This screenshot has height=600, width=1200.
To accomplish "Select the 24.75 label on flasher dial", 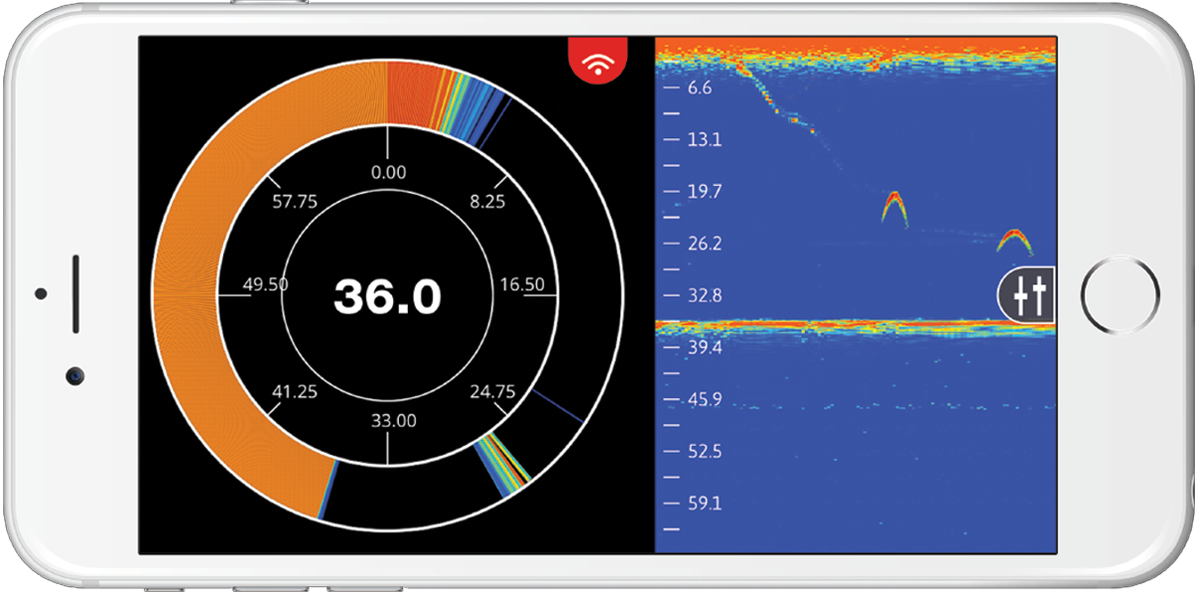I will tap(493, 392).
